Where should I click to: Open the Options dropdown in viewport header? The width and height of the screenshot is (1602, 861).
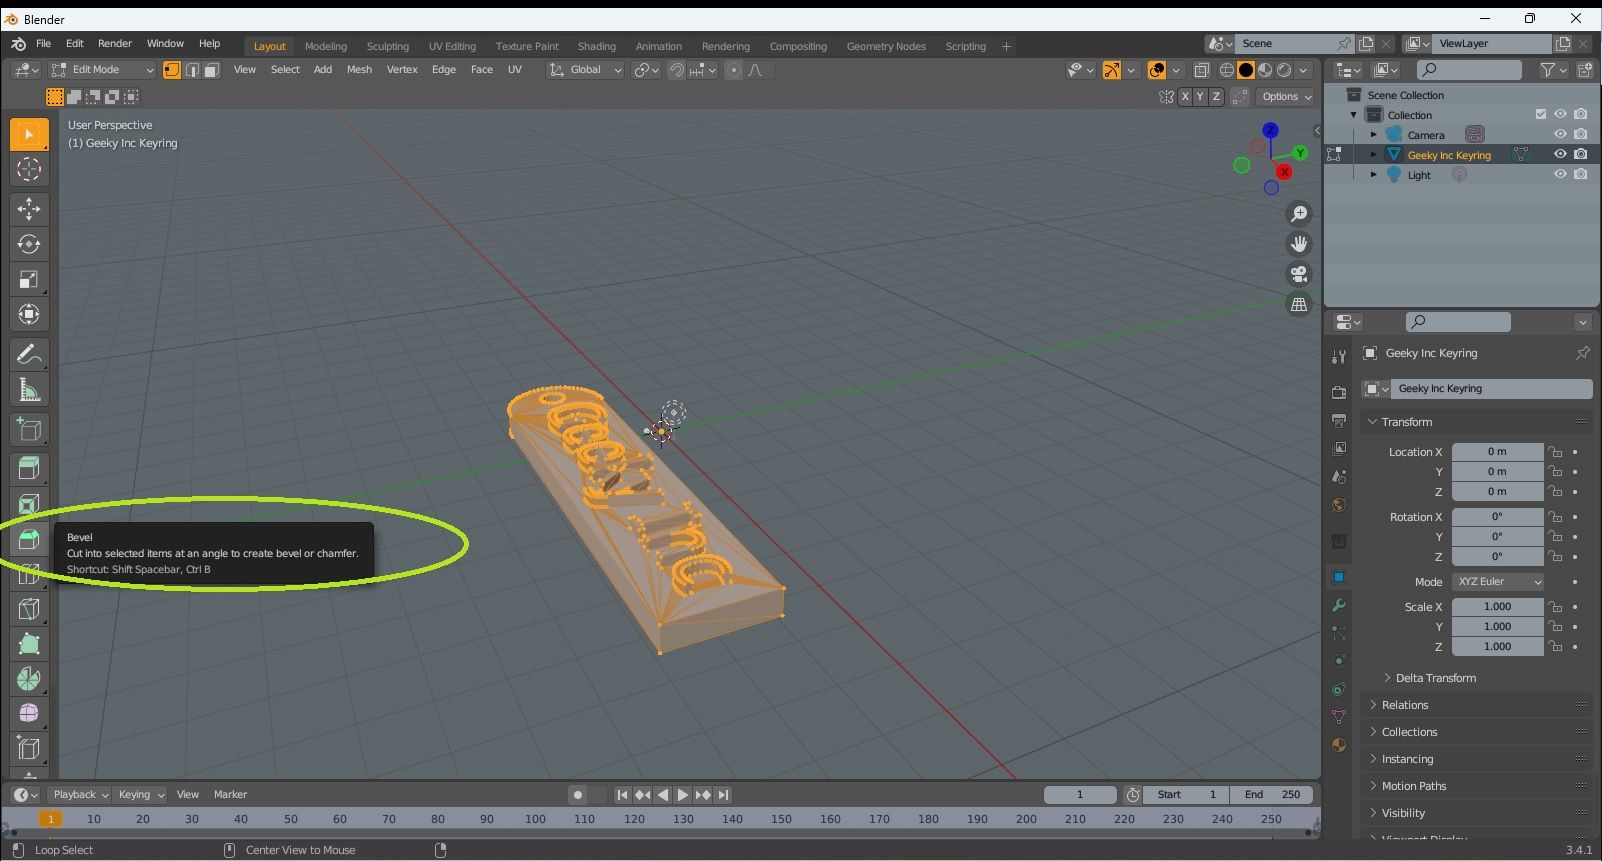[1286, 97]
